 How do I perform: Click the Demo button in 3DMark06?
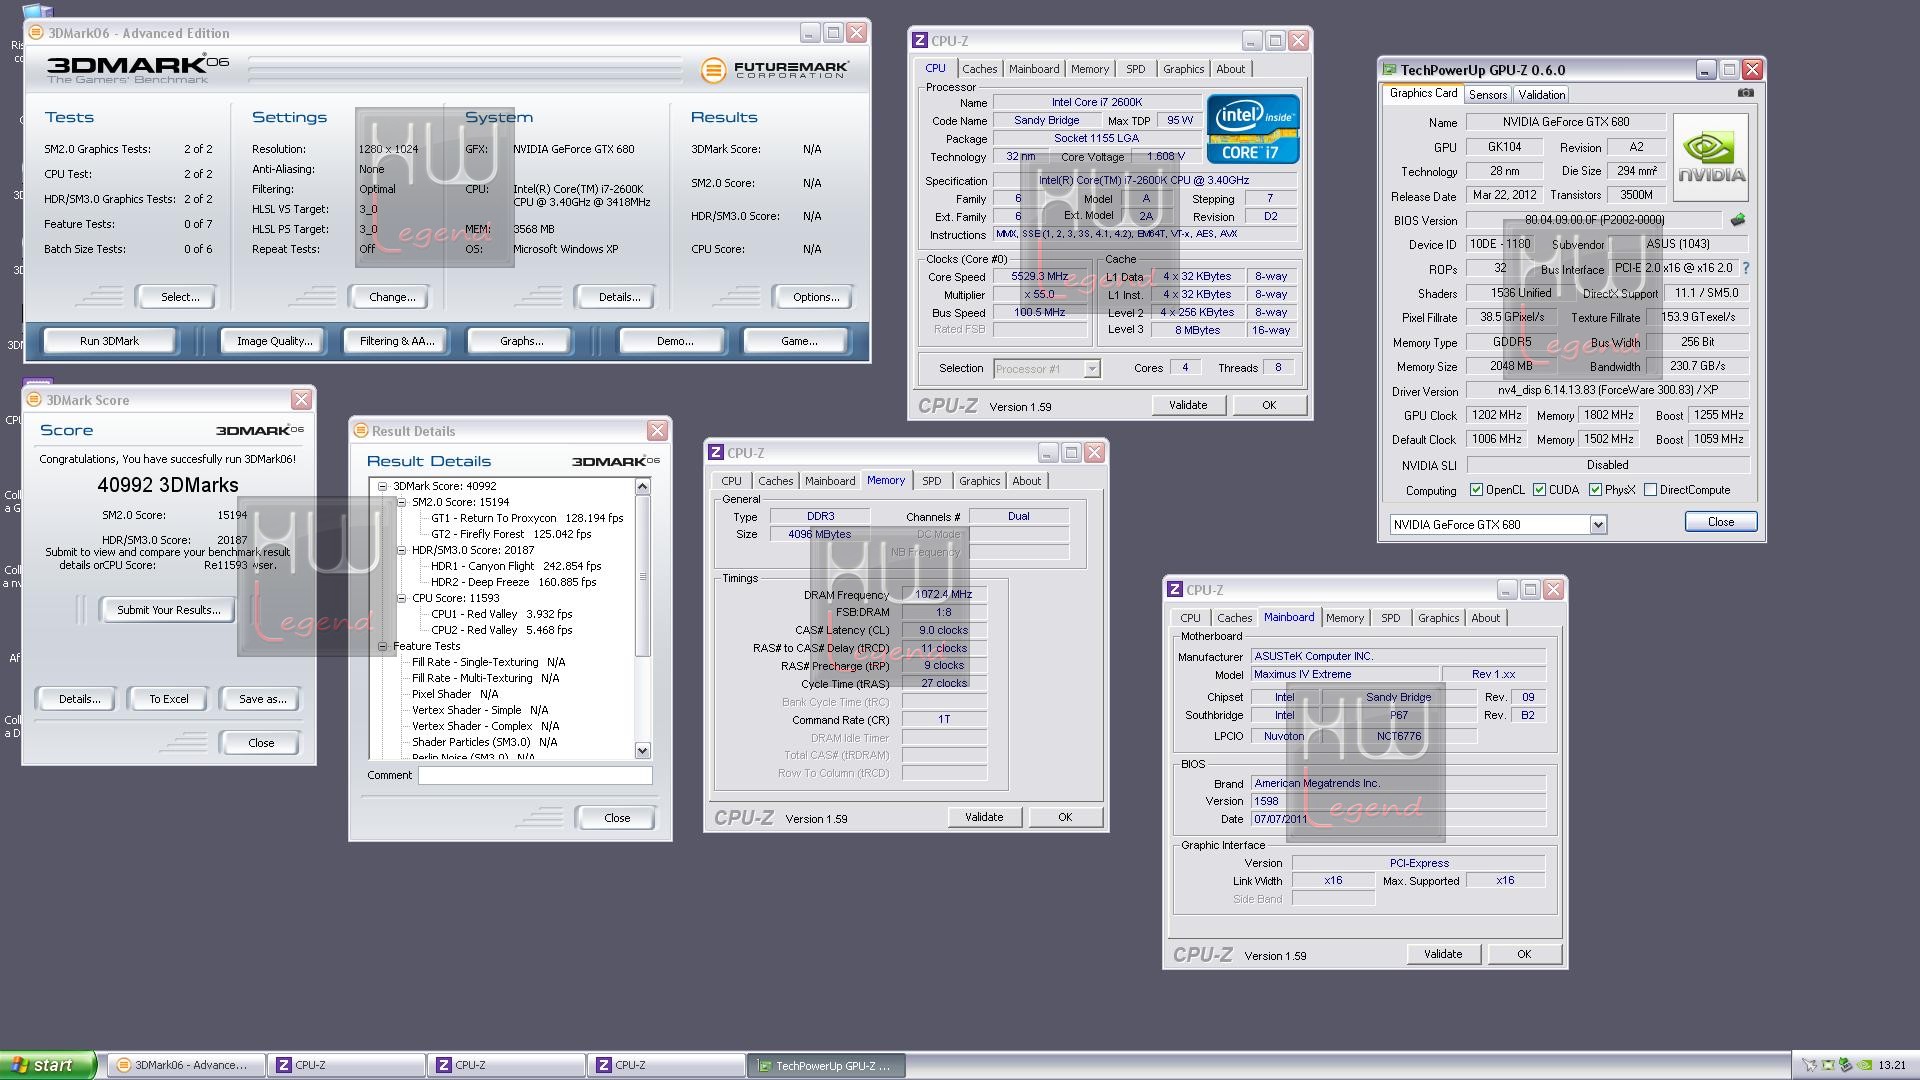[x=675, y=341]
